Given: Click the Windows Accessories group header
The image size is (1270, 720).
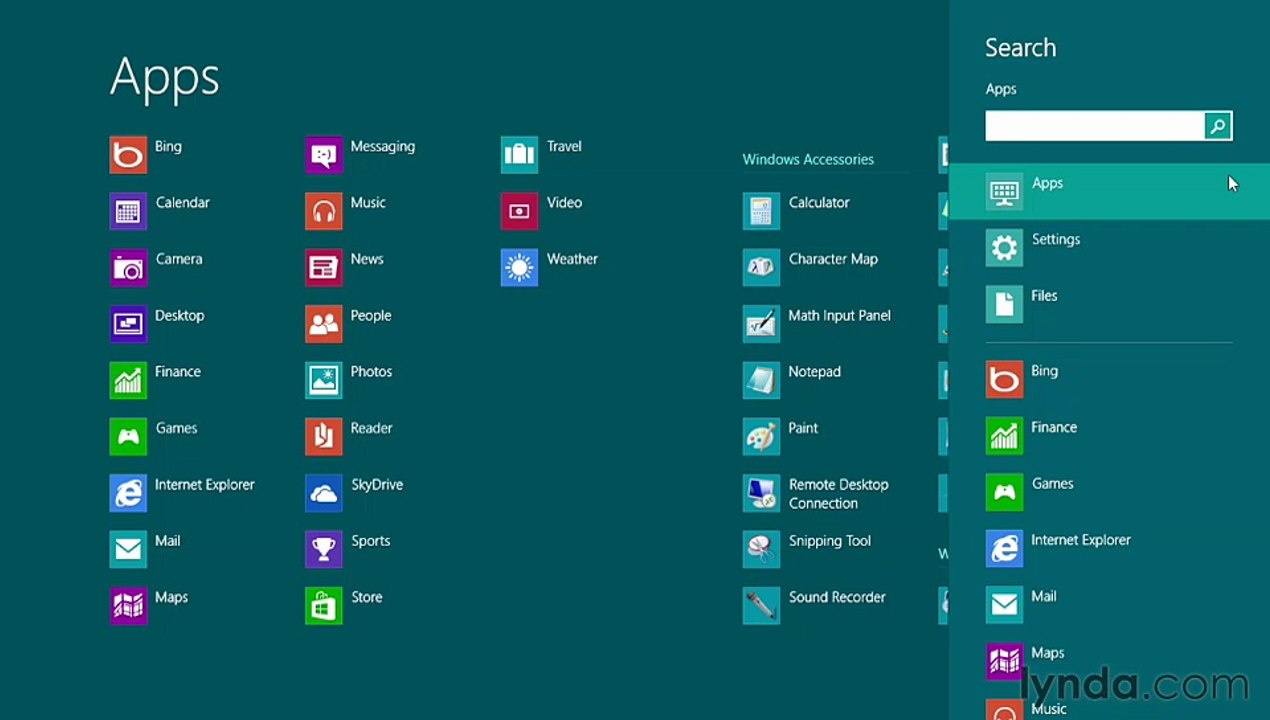Looking at the screenshot, I should (808, 159).
